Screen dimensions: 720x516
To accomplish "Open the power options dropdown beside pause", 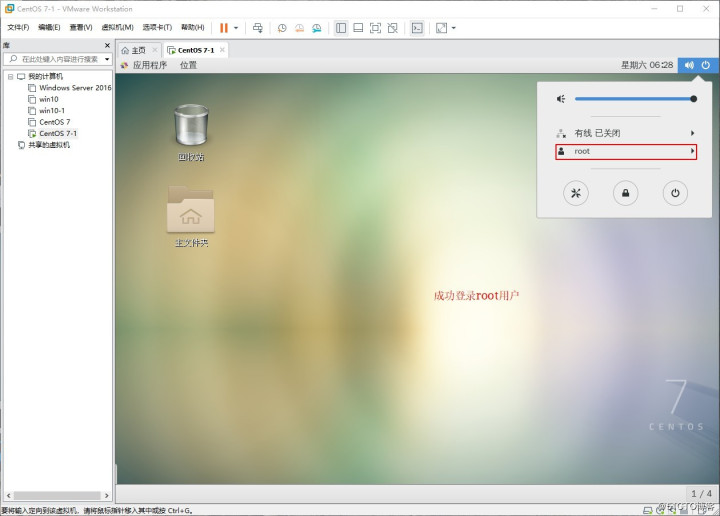I will pyautogui.click(x=236, y=28).
